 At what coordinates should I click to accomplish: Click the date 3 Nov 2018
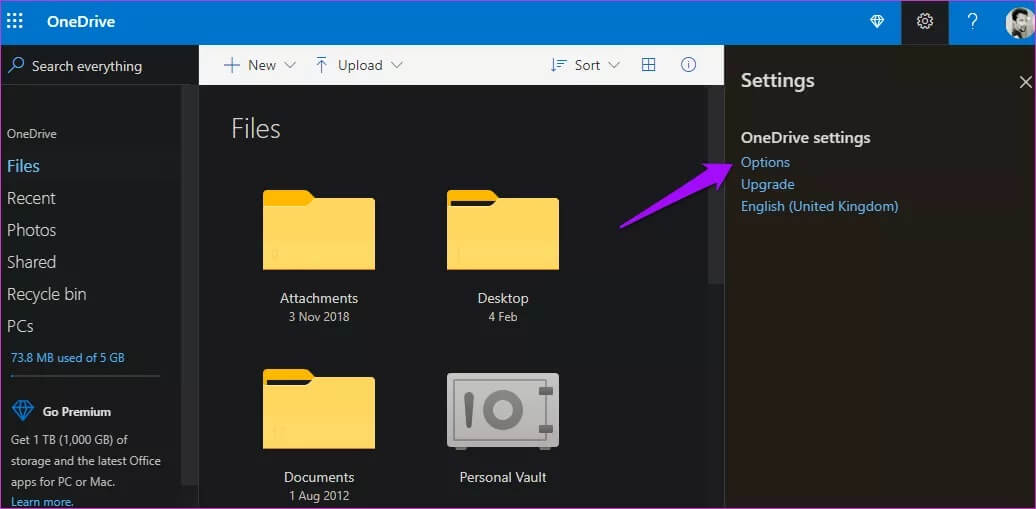coord(318,317)
